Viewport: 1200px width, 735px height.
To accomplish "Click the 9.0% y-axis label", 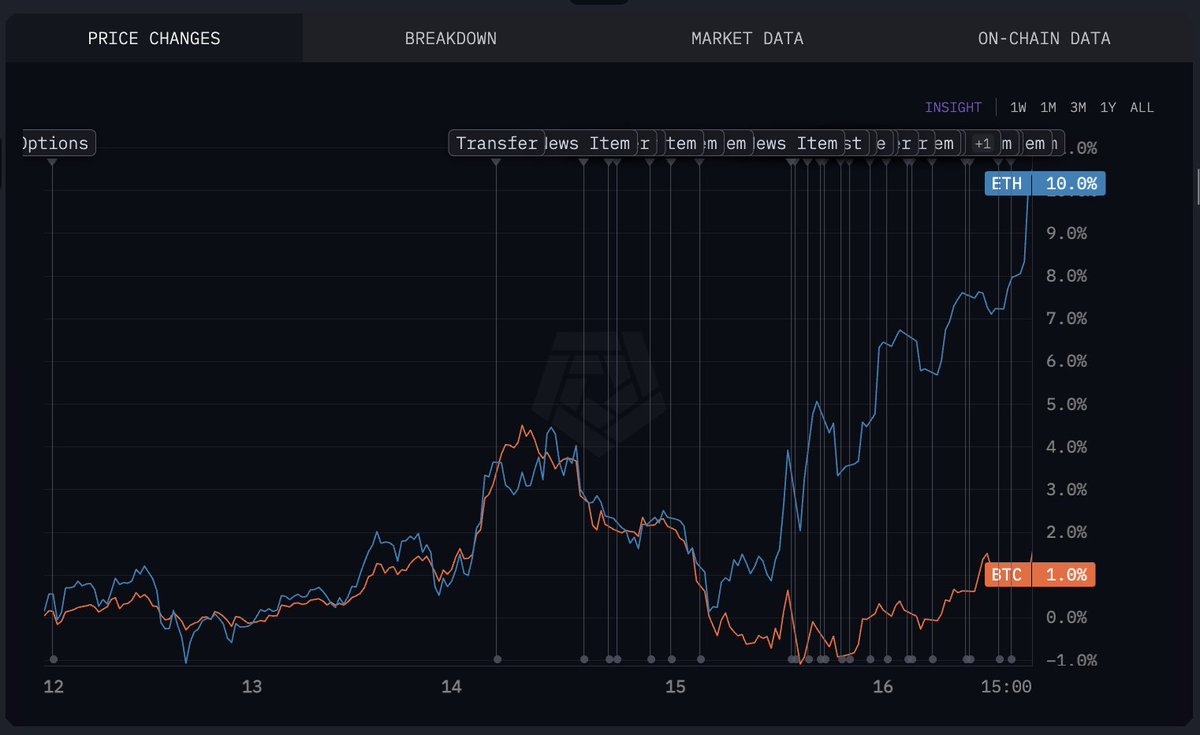I will click(x=1065, y=233).
